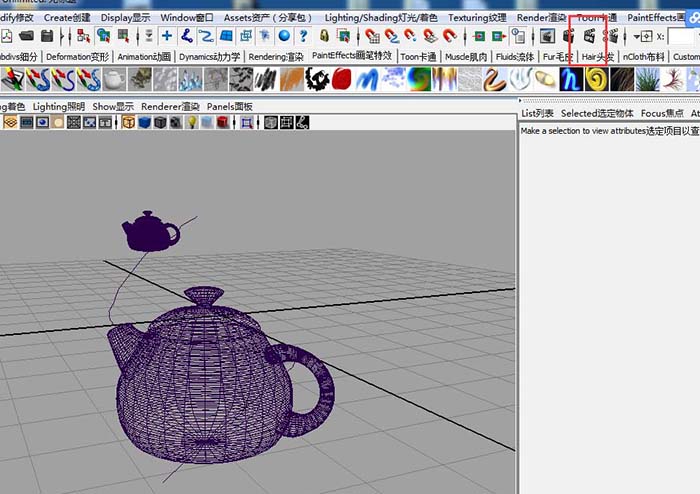Select the blue squiggle paint brush preset

pyautogui.click(x=367, y=79)
